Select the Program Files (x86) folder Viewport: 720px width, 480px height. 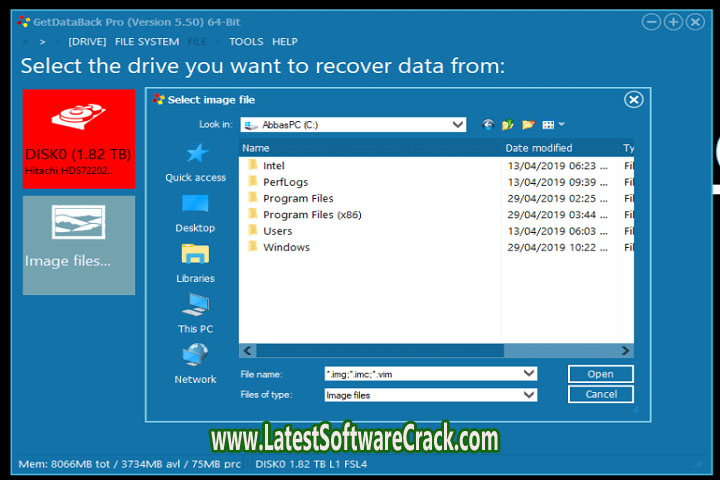tap(311, 215)
